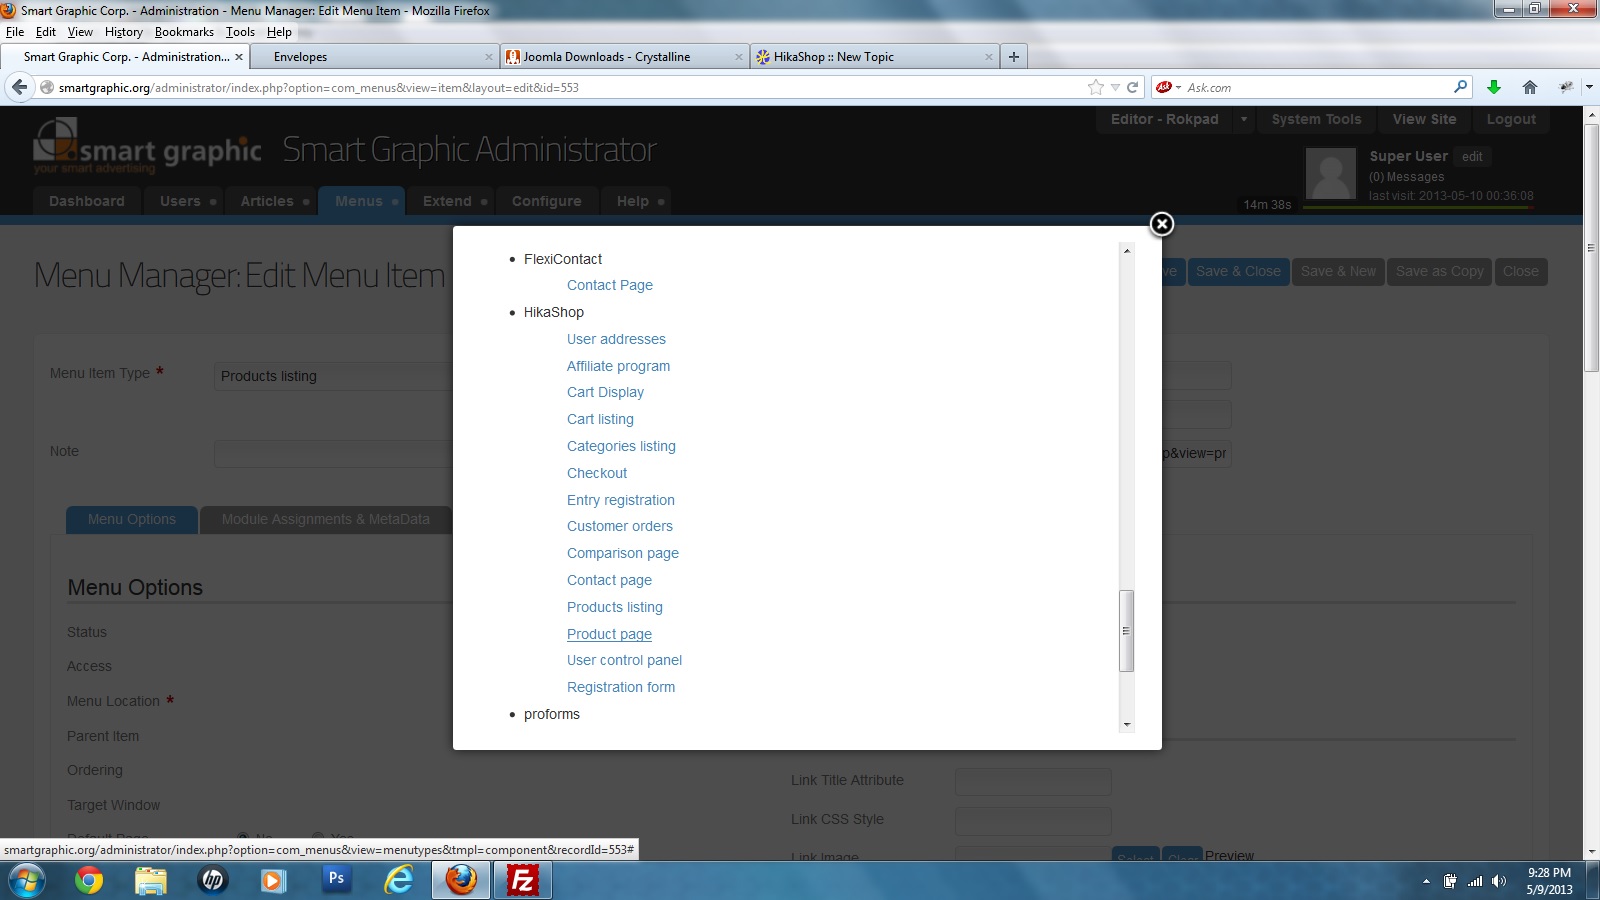
Task: Go to Firefox home page
Action: [x=1530, y=87]
